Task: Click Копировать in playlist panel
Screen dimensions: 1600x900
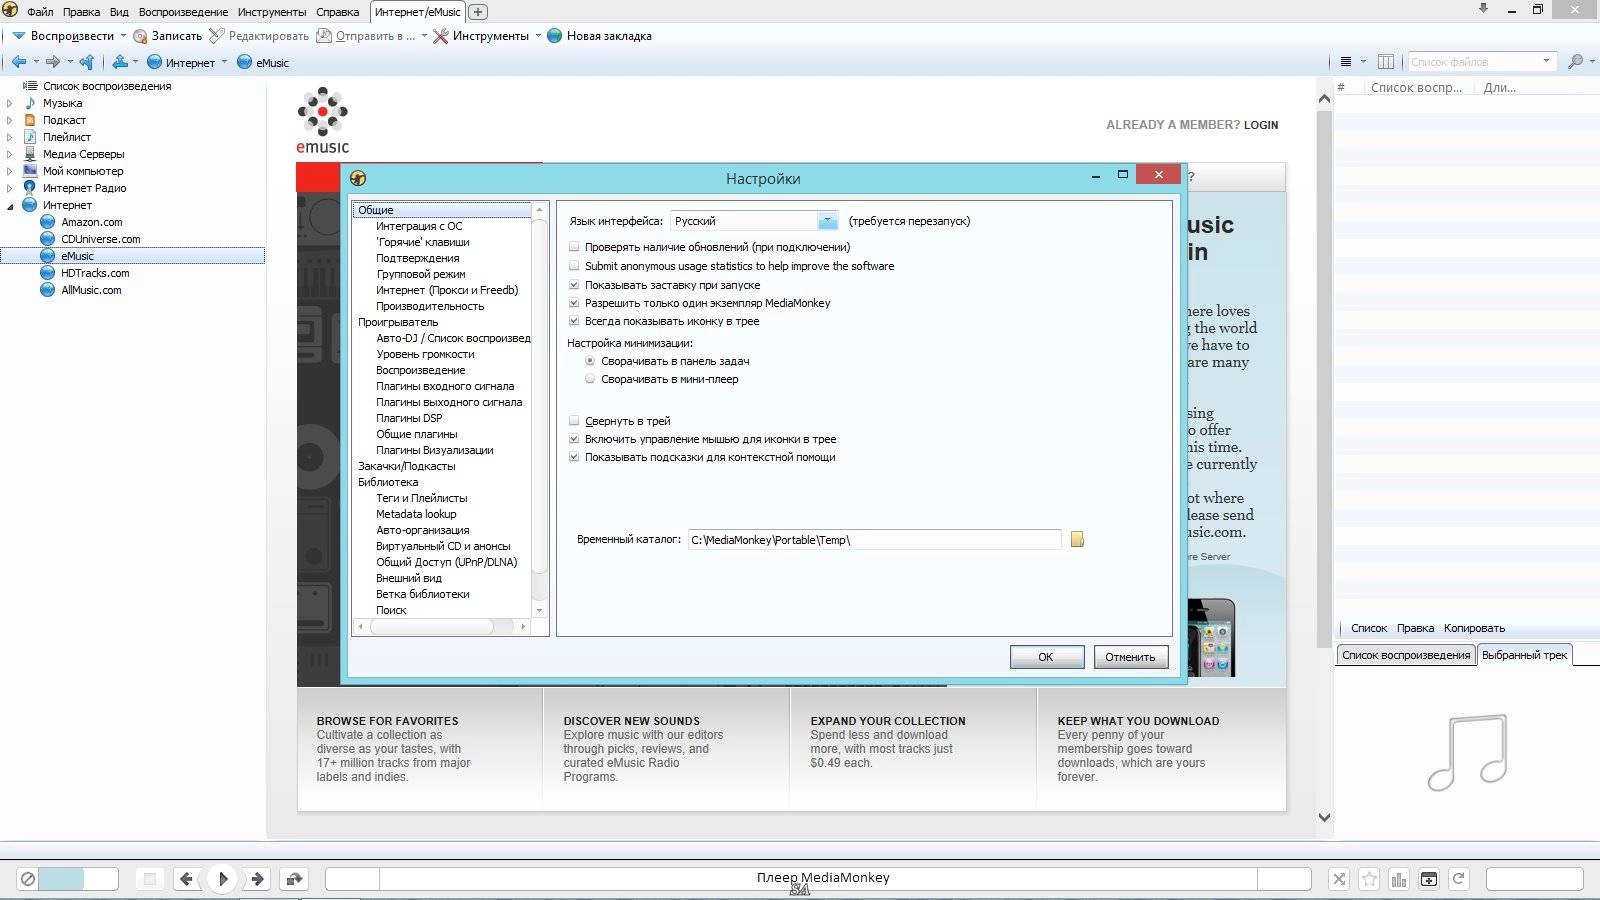Action: pyautogui.click(x=1474, y=628)
